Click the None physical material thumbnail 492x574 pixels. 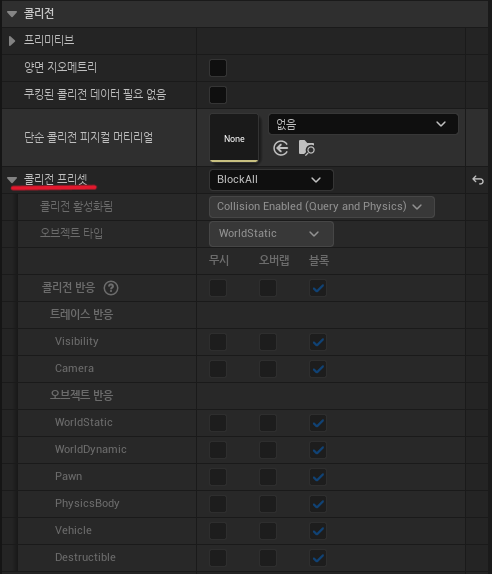234,138
